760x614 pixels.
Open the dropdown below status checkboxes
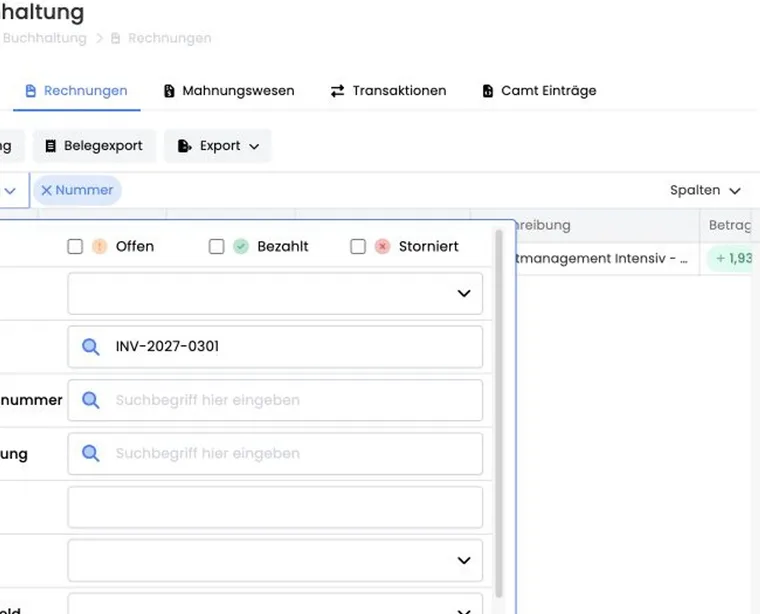click(275, 293)
